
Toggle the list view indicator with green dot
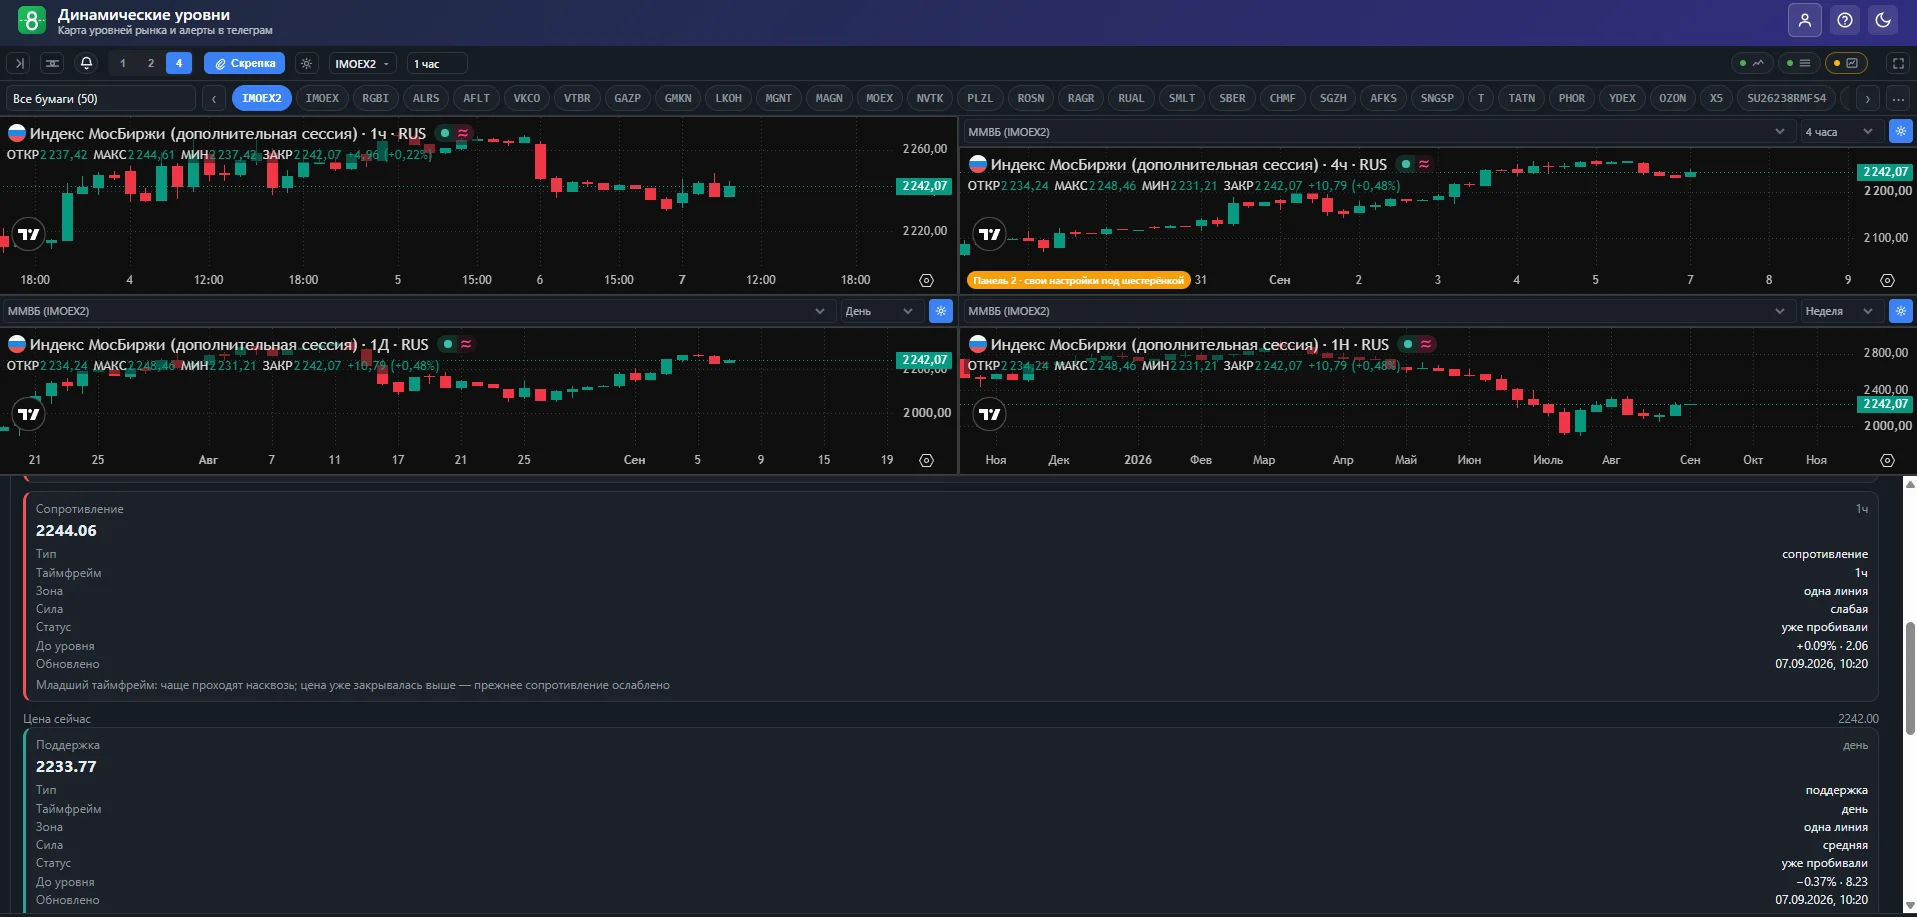pyautogui.click(x=1798, y=63)
